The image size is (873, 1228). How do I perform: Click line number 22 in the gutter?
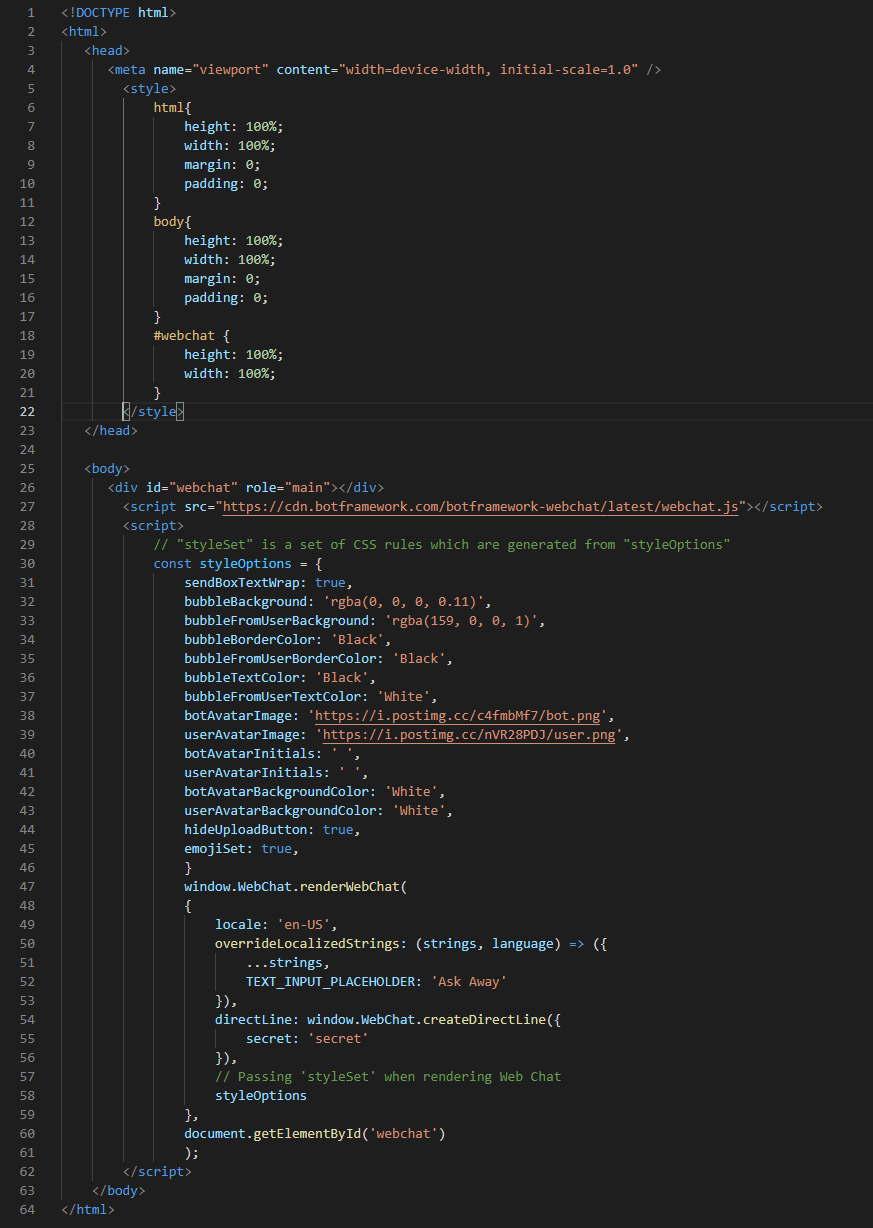pos(27,411)
